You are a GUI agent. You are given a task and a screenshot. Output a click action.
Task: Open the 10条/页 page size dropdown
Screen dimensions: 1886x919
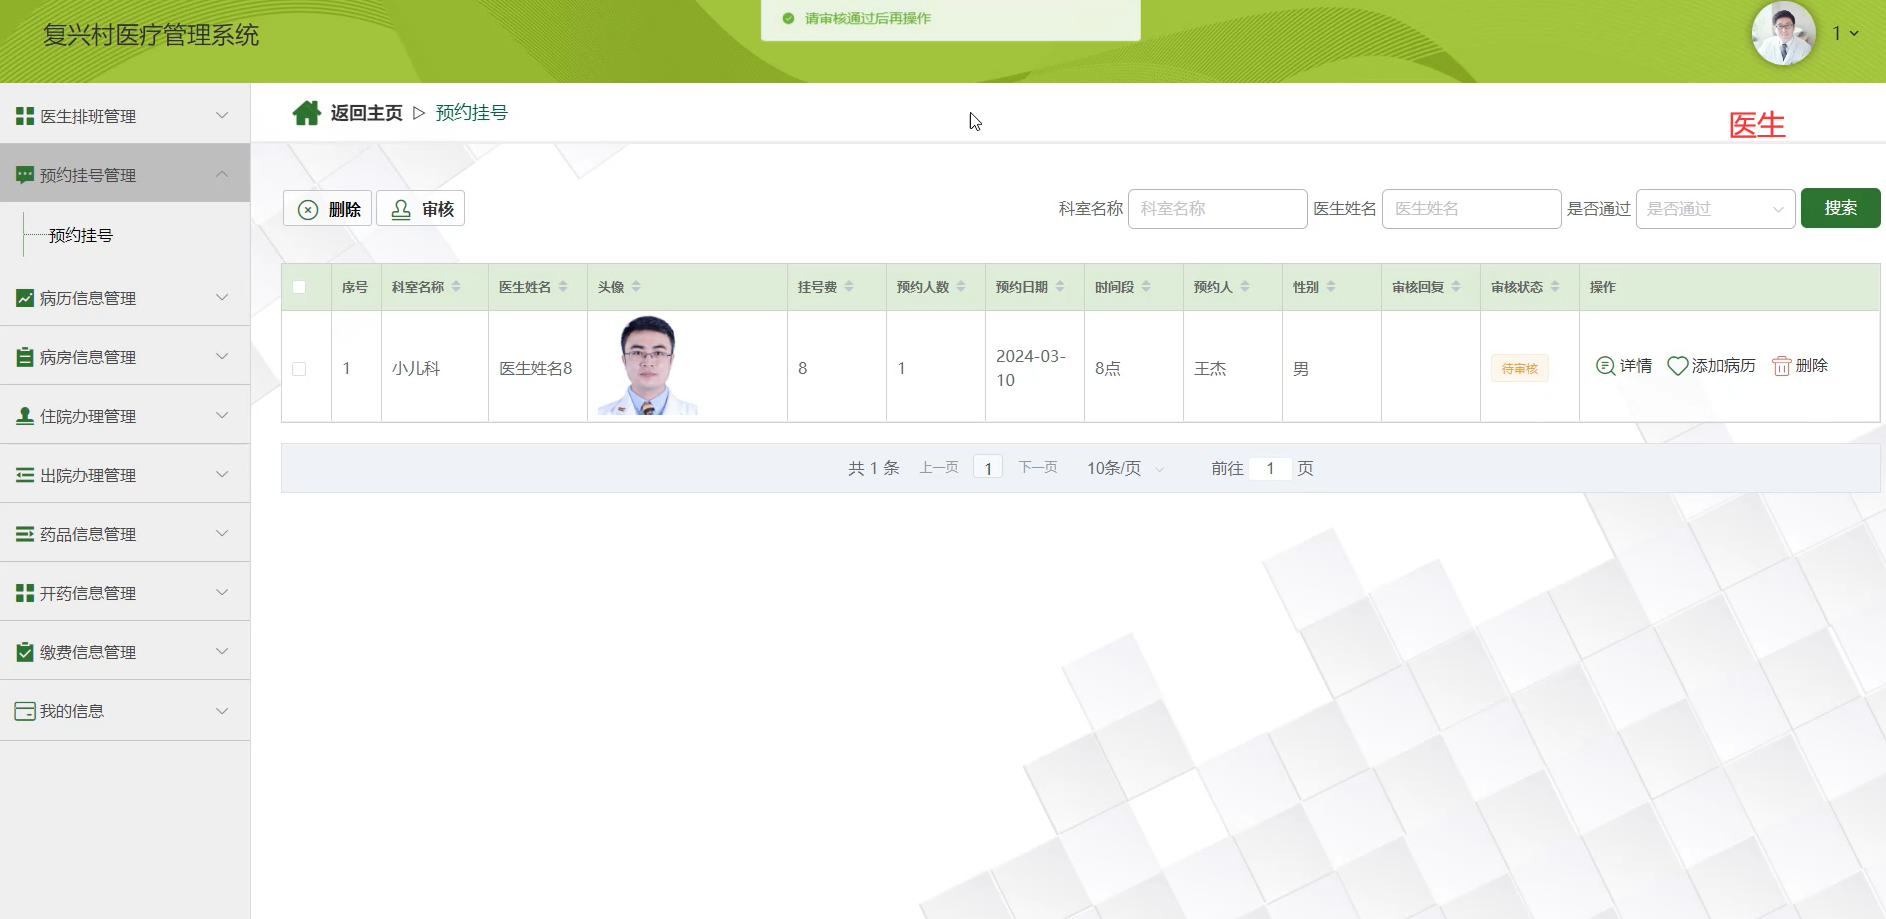pyautogui.click(x=1126, y=468)
